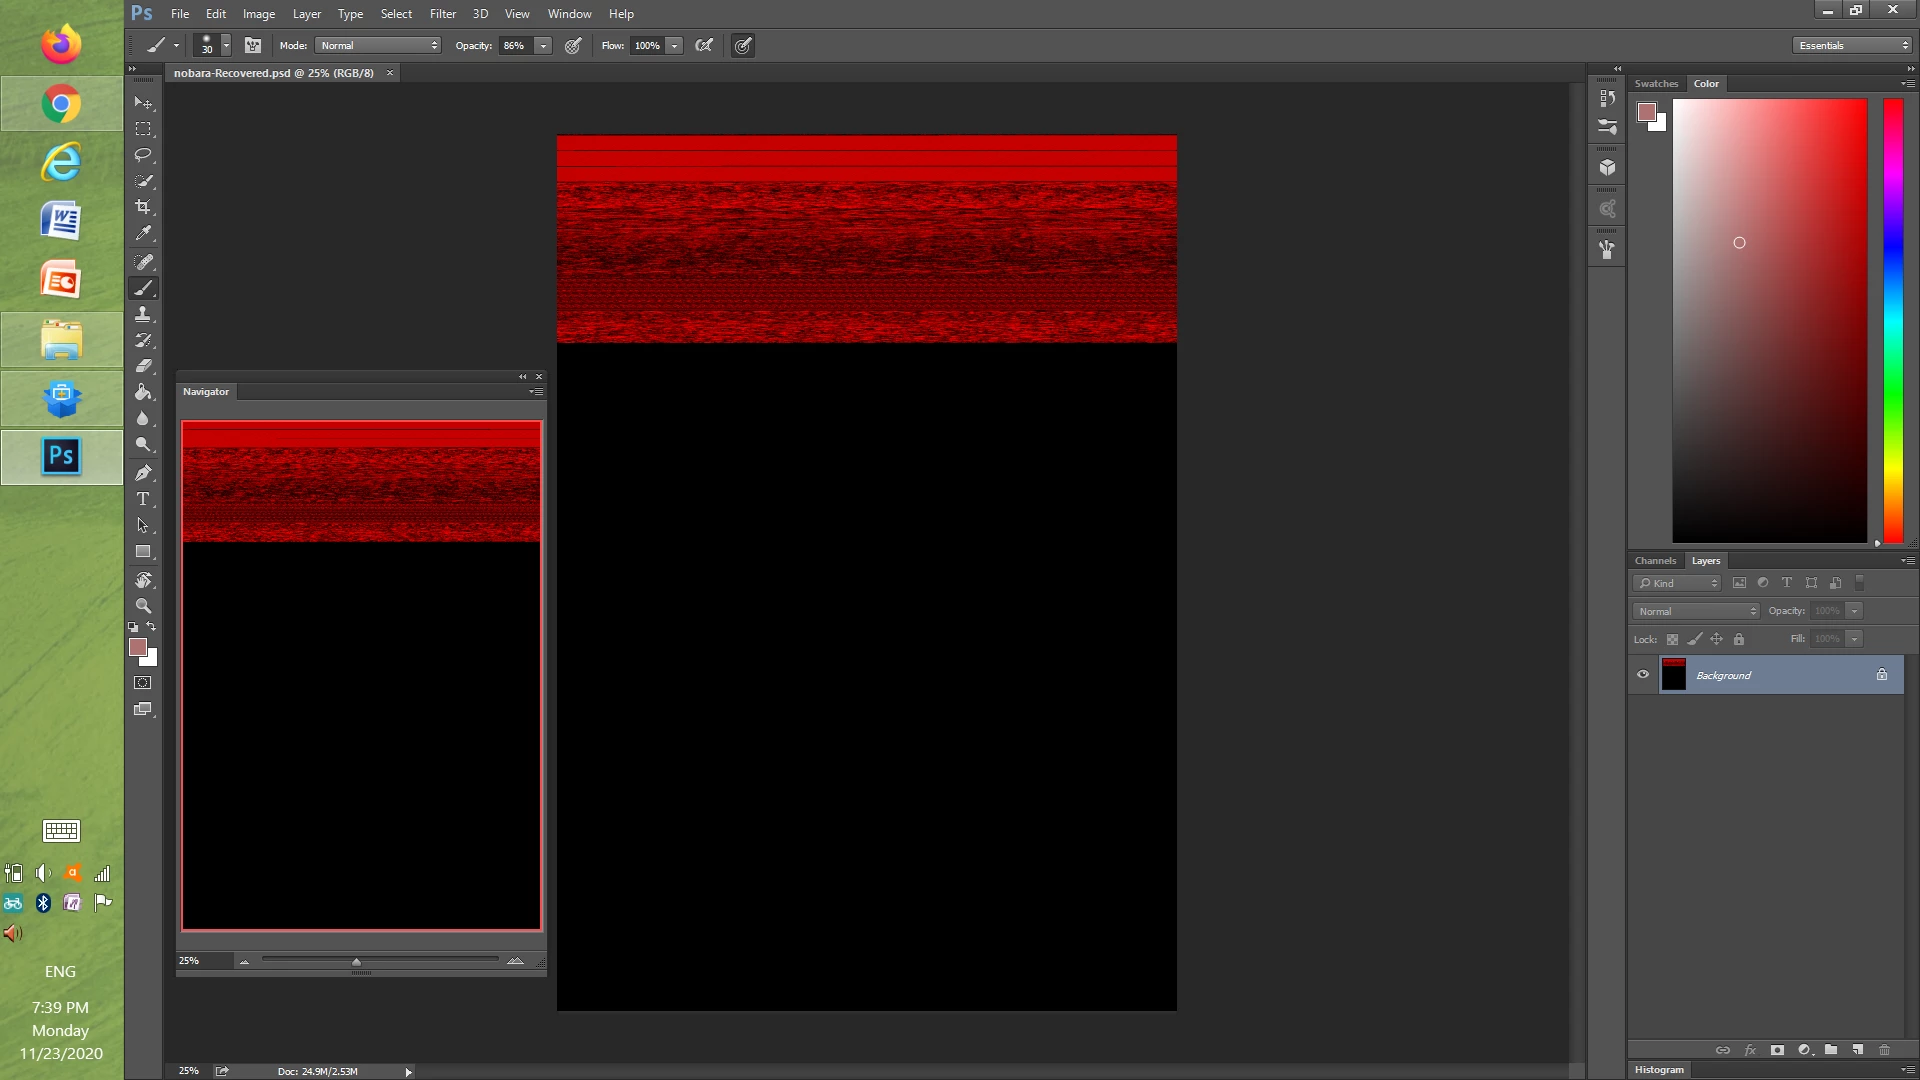The width and height of the screenshot is (1920, 1080).
Task: Click the foreground color swatch in toolbar
Action: click(x=138, y=647)
